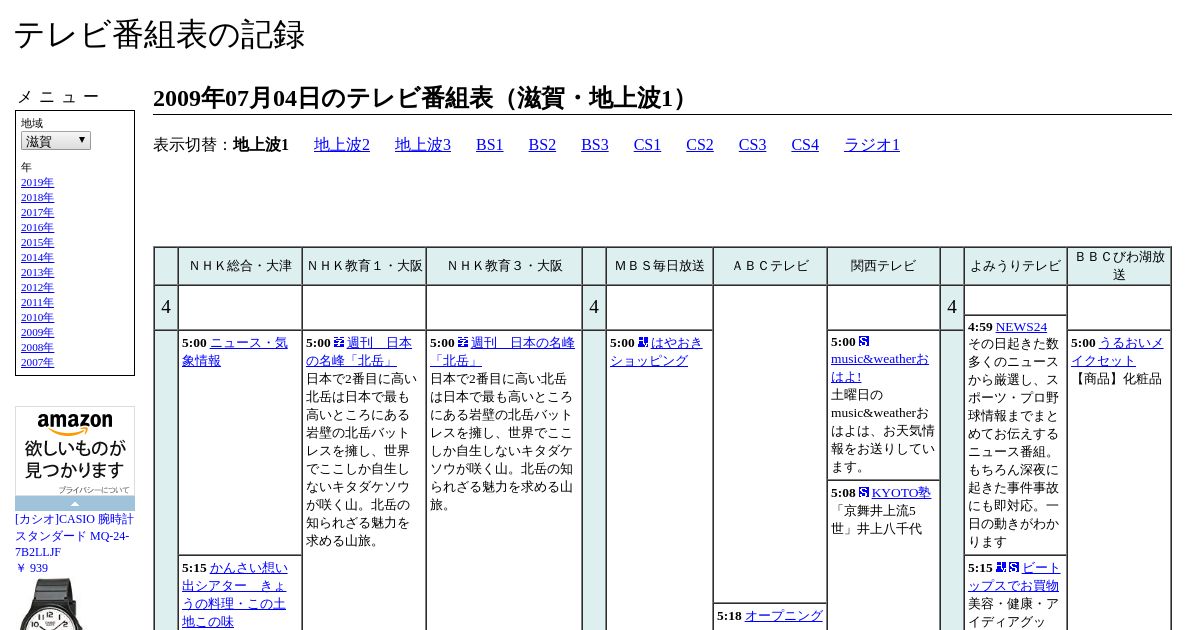The image size is (1200, 630).
Task: Open music&weatherおはよ! program link
Action: pyautogui.click(x=880, y=367)
